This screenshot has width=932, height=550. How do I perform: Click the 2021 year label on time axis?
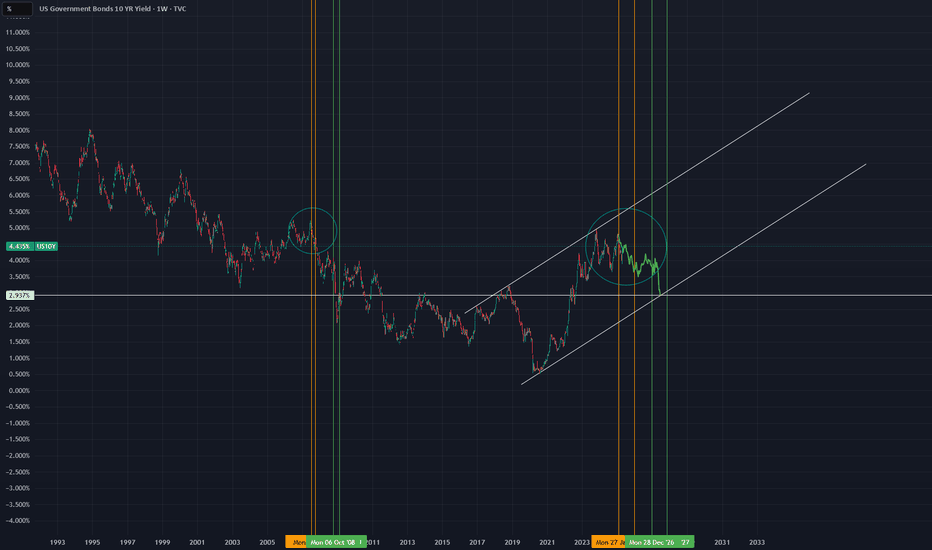pyautogui.click(x=547, y=542)
